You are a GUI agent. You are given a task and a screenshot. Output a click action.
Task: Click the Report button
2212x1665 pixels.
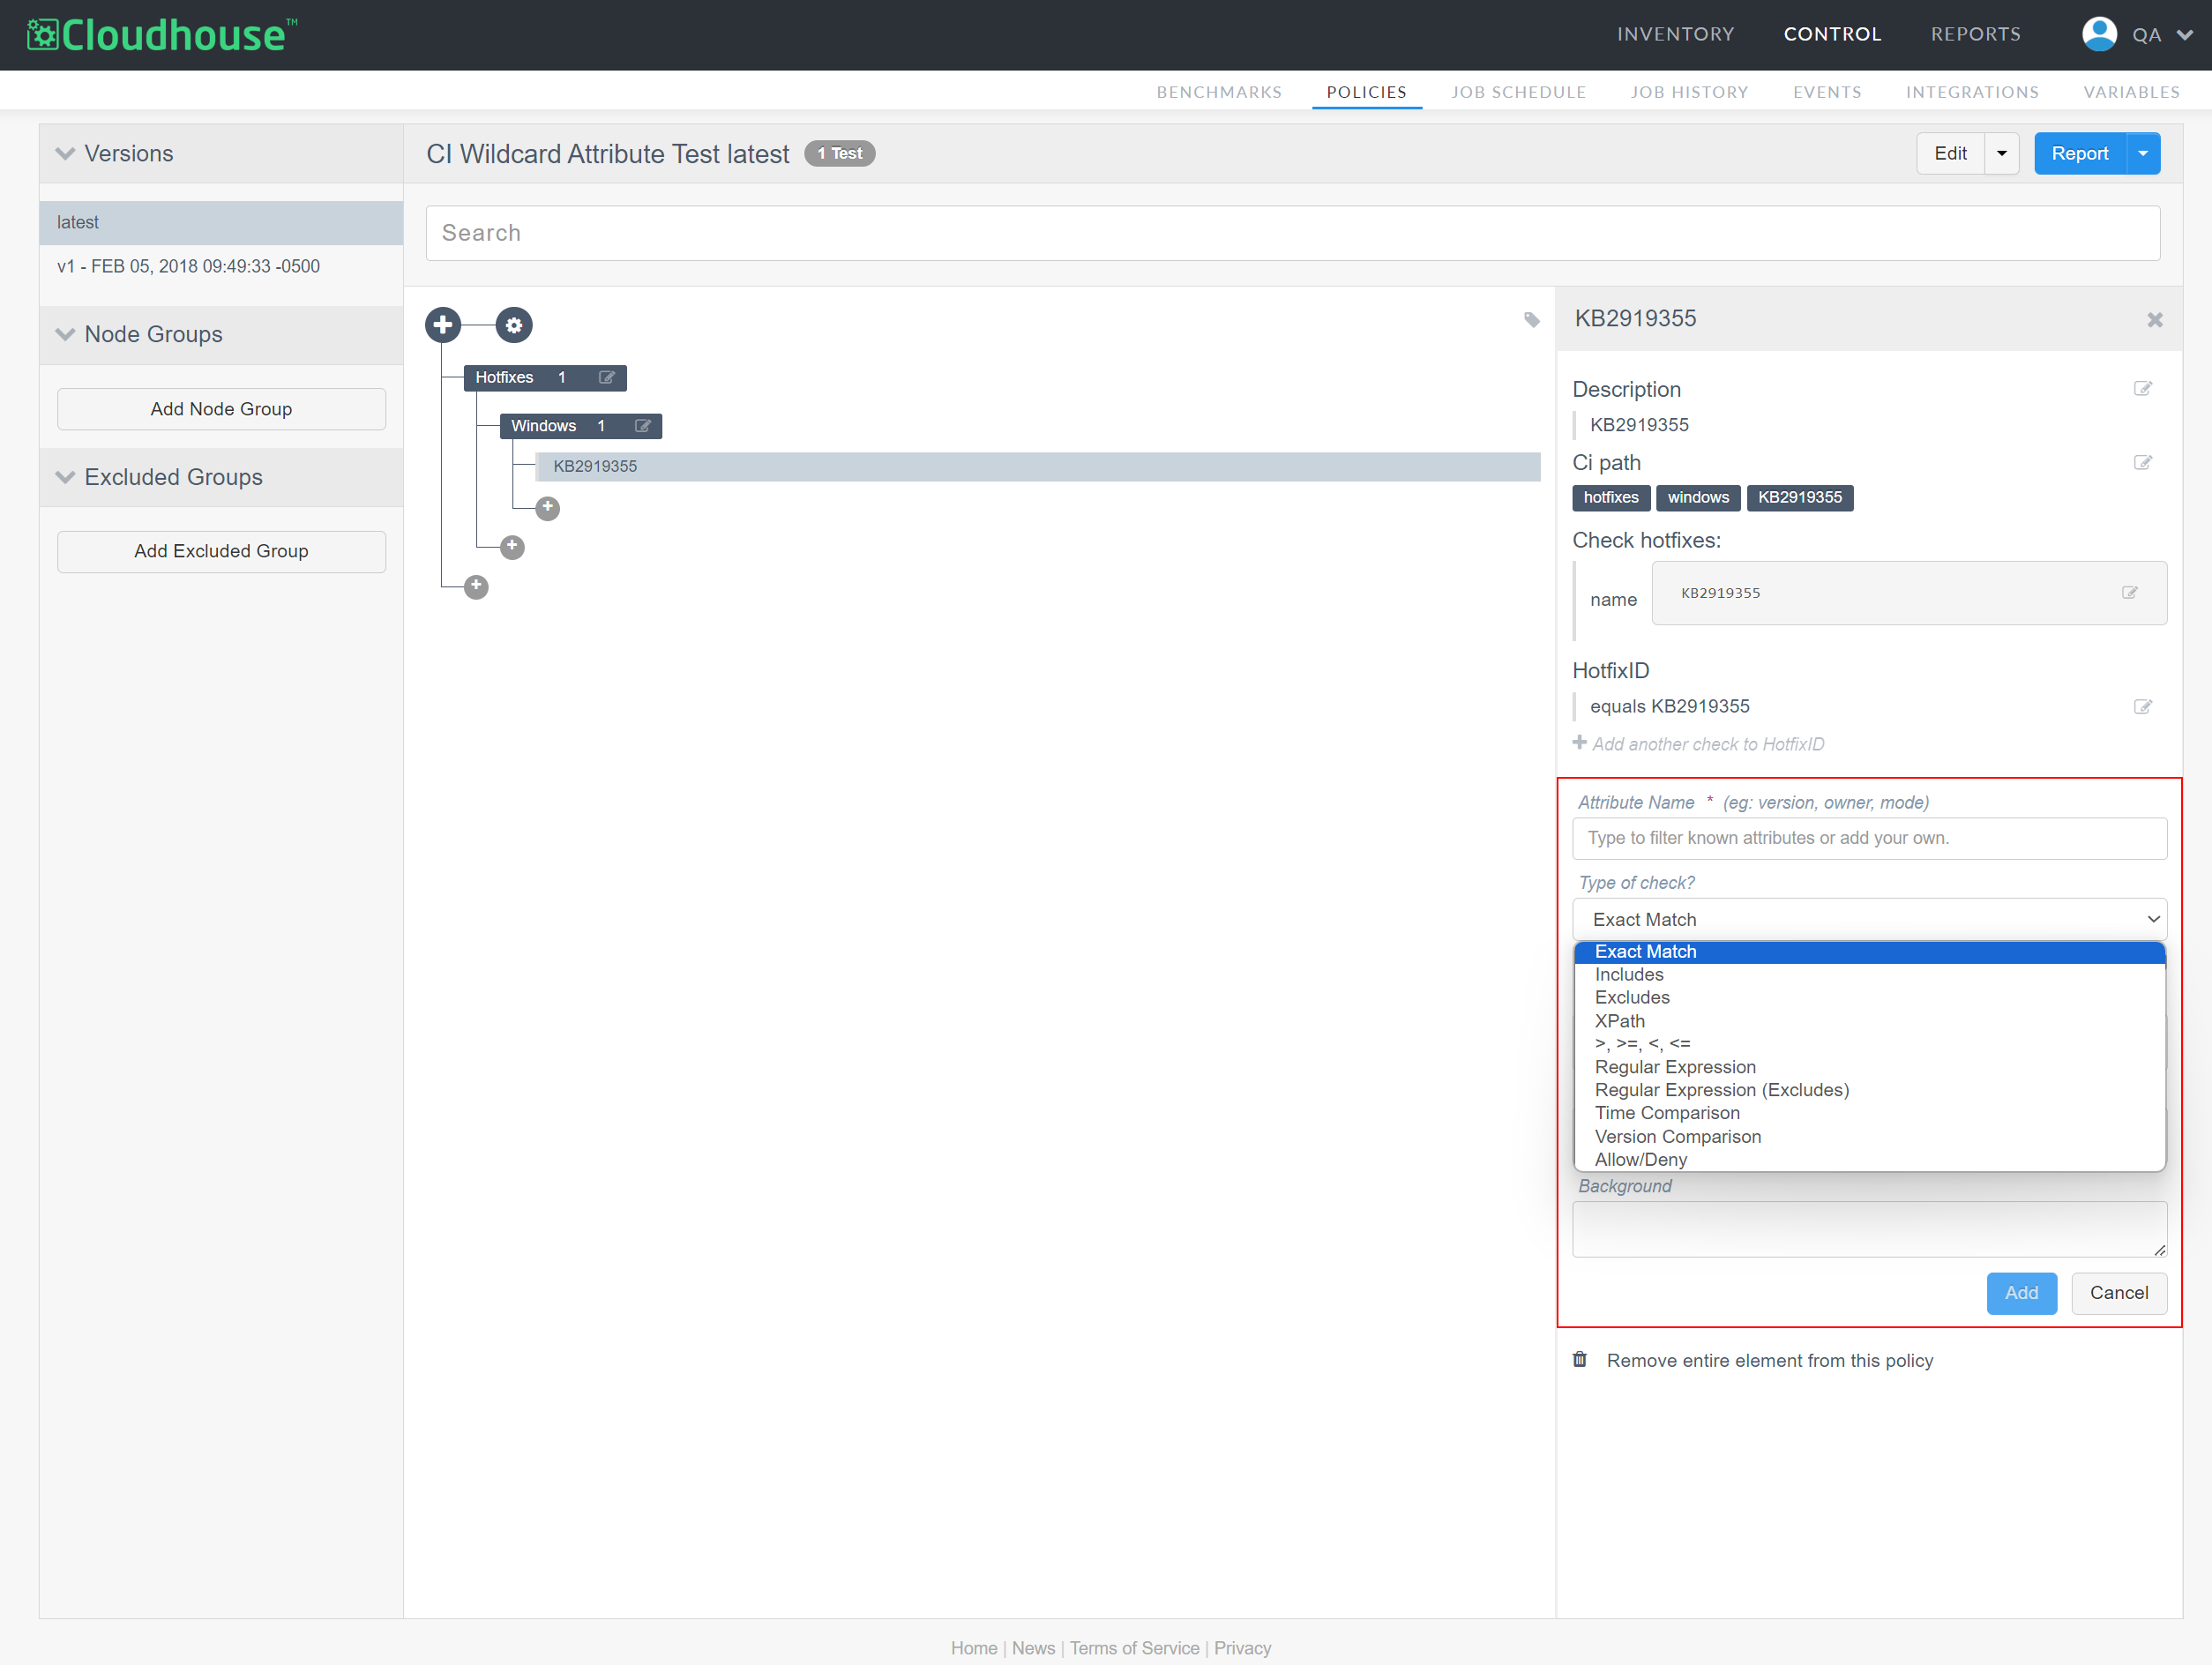click(x=2079, y=153)
